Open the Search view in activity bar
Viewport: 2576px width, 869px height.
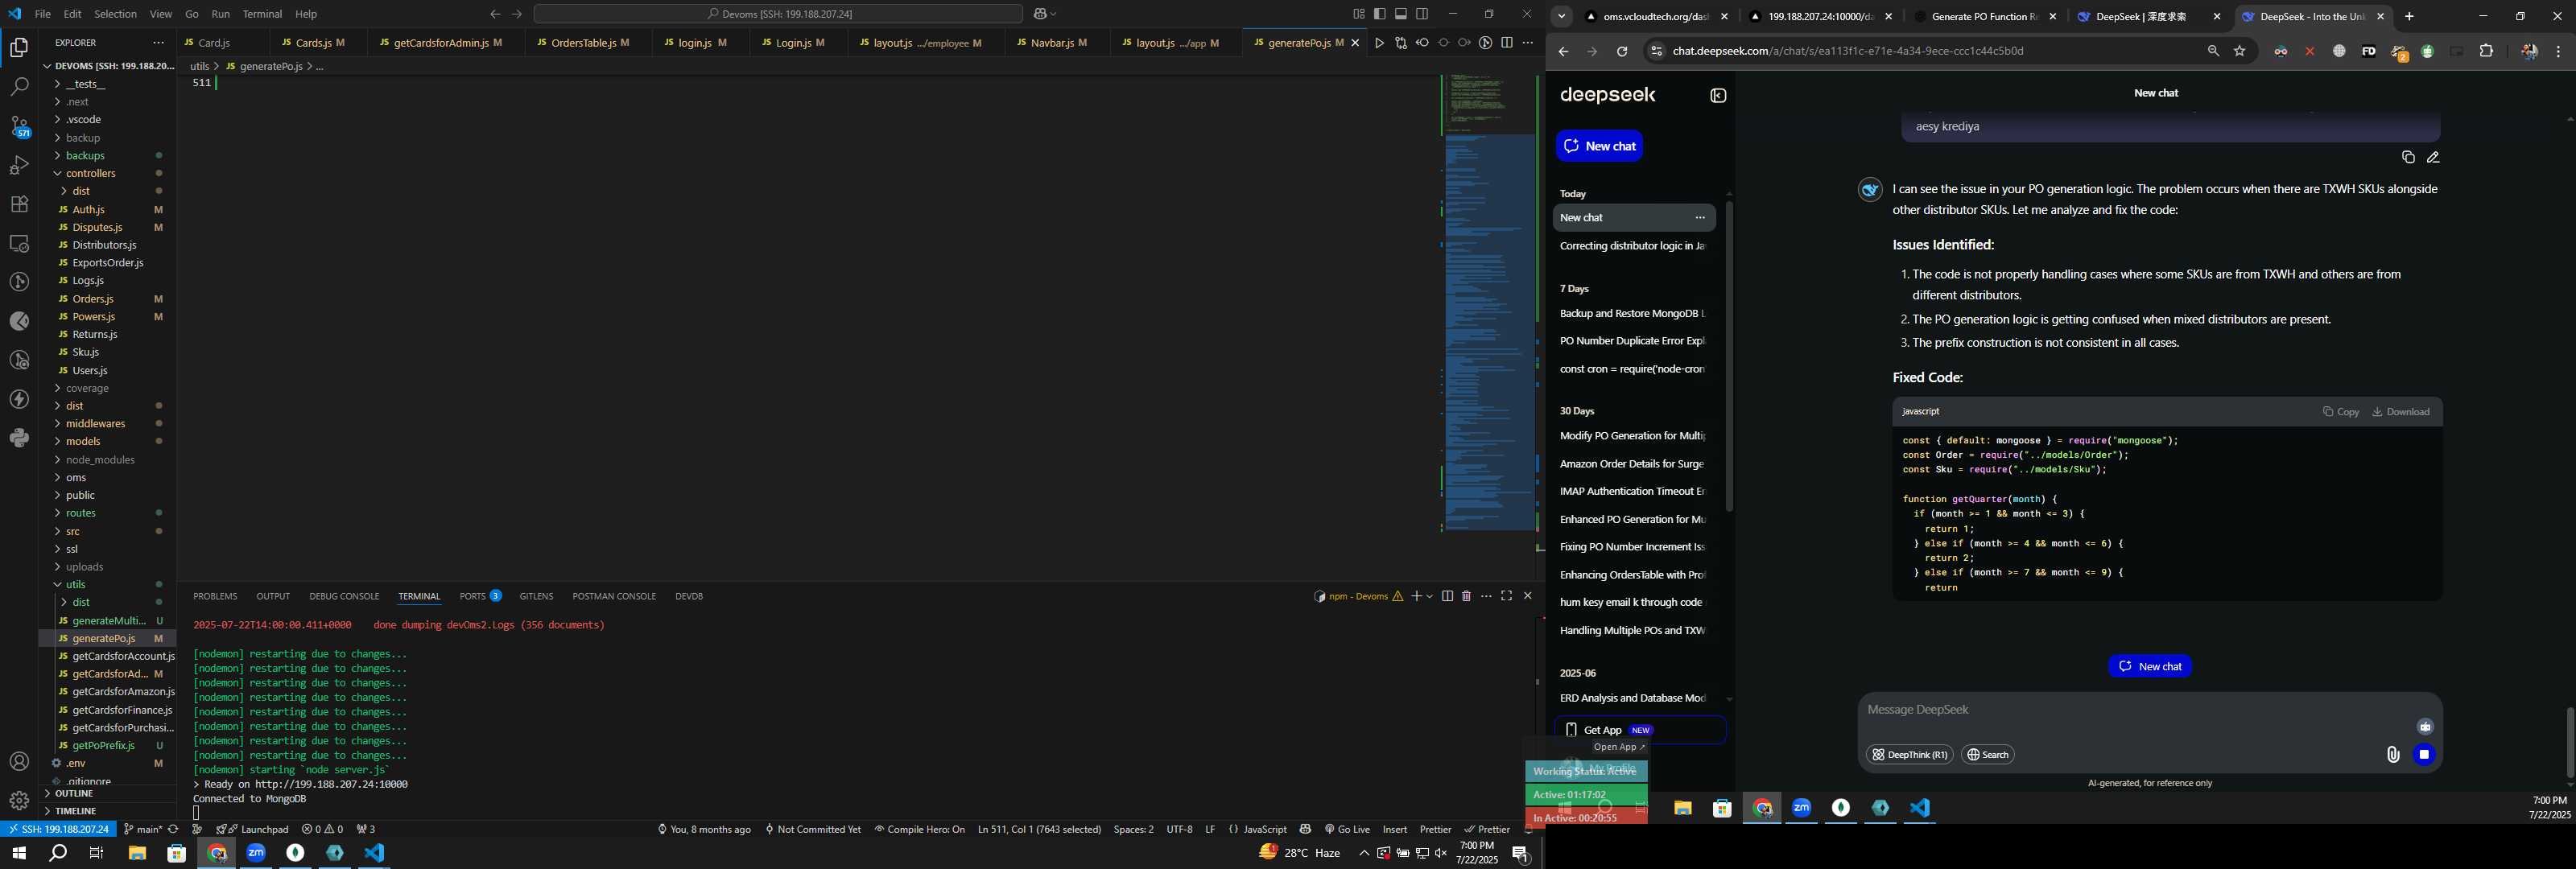[x=19, y=87]
